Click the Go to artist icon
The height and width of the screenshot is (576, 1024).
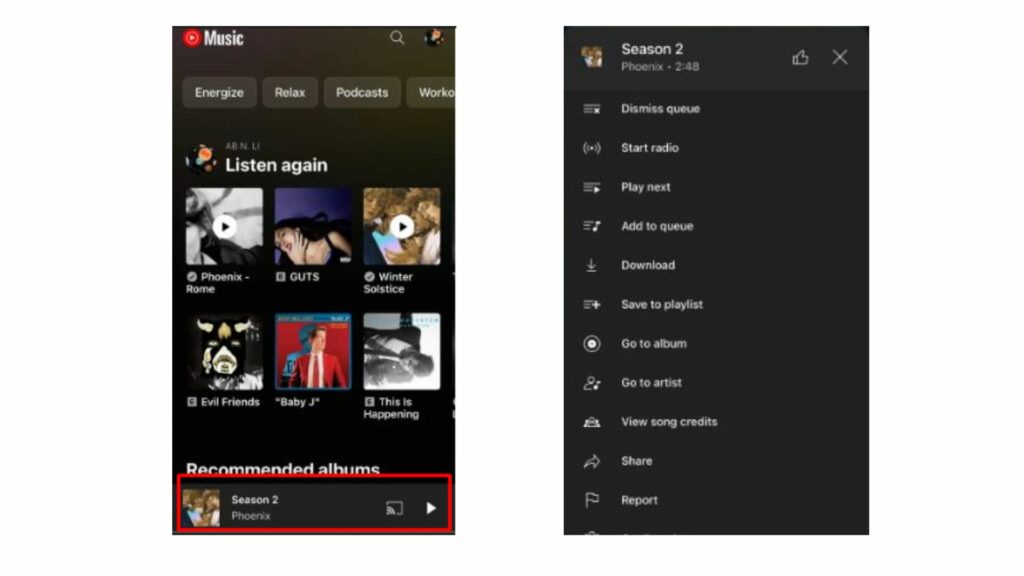(589, 383)
